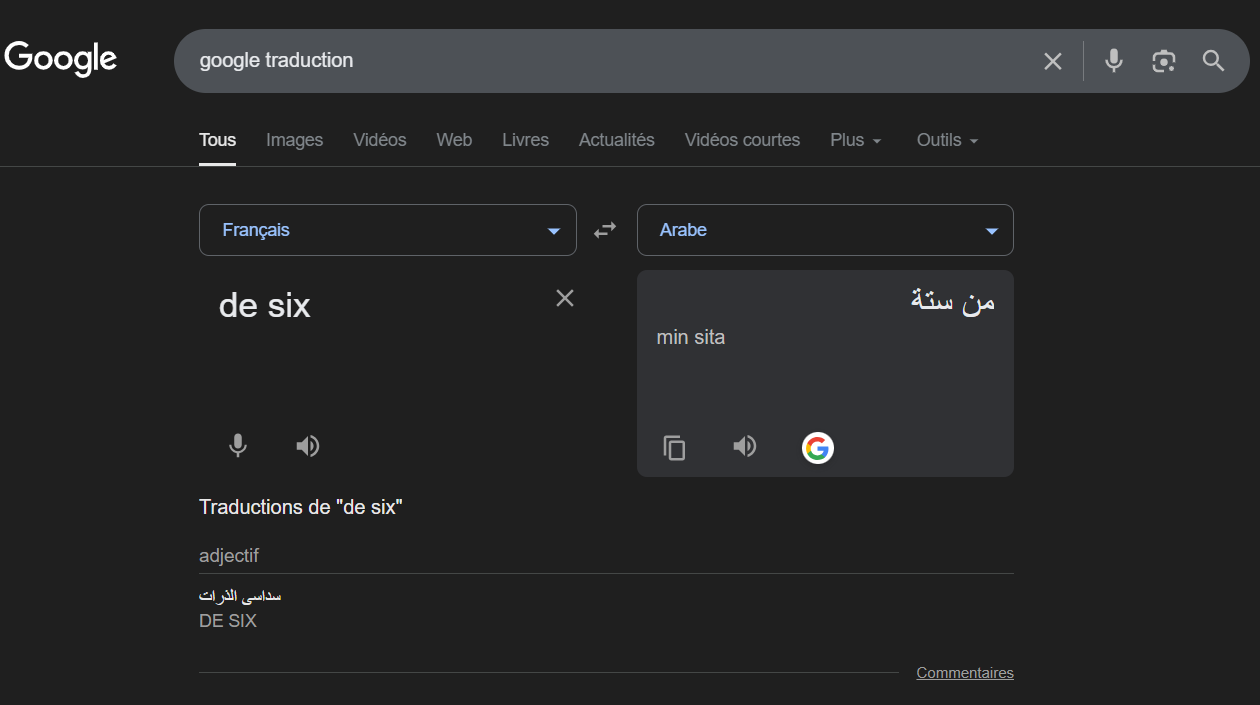The width and height of the screenshot is (1260, 705).
Task: Switch to the Actualités tab
Action: click(617, 140)
